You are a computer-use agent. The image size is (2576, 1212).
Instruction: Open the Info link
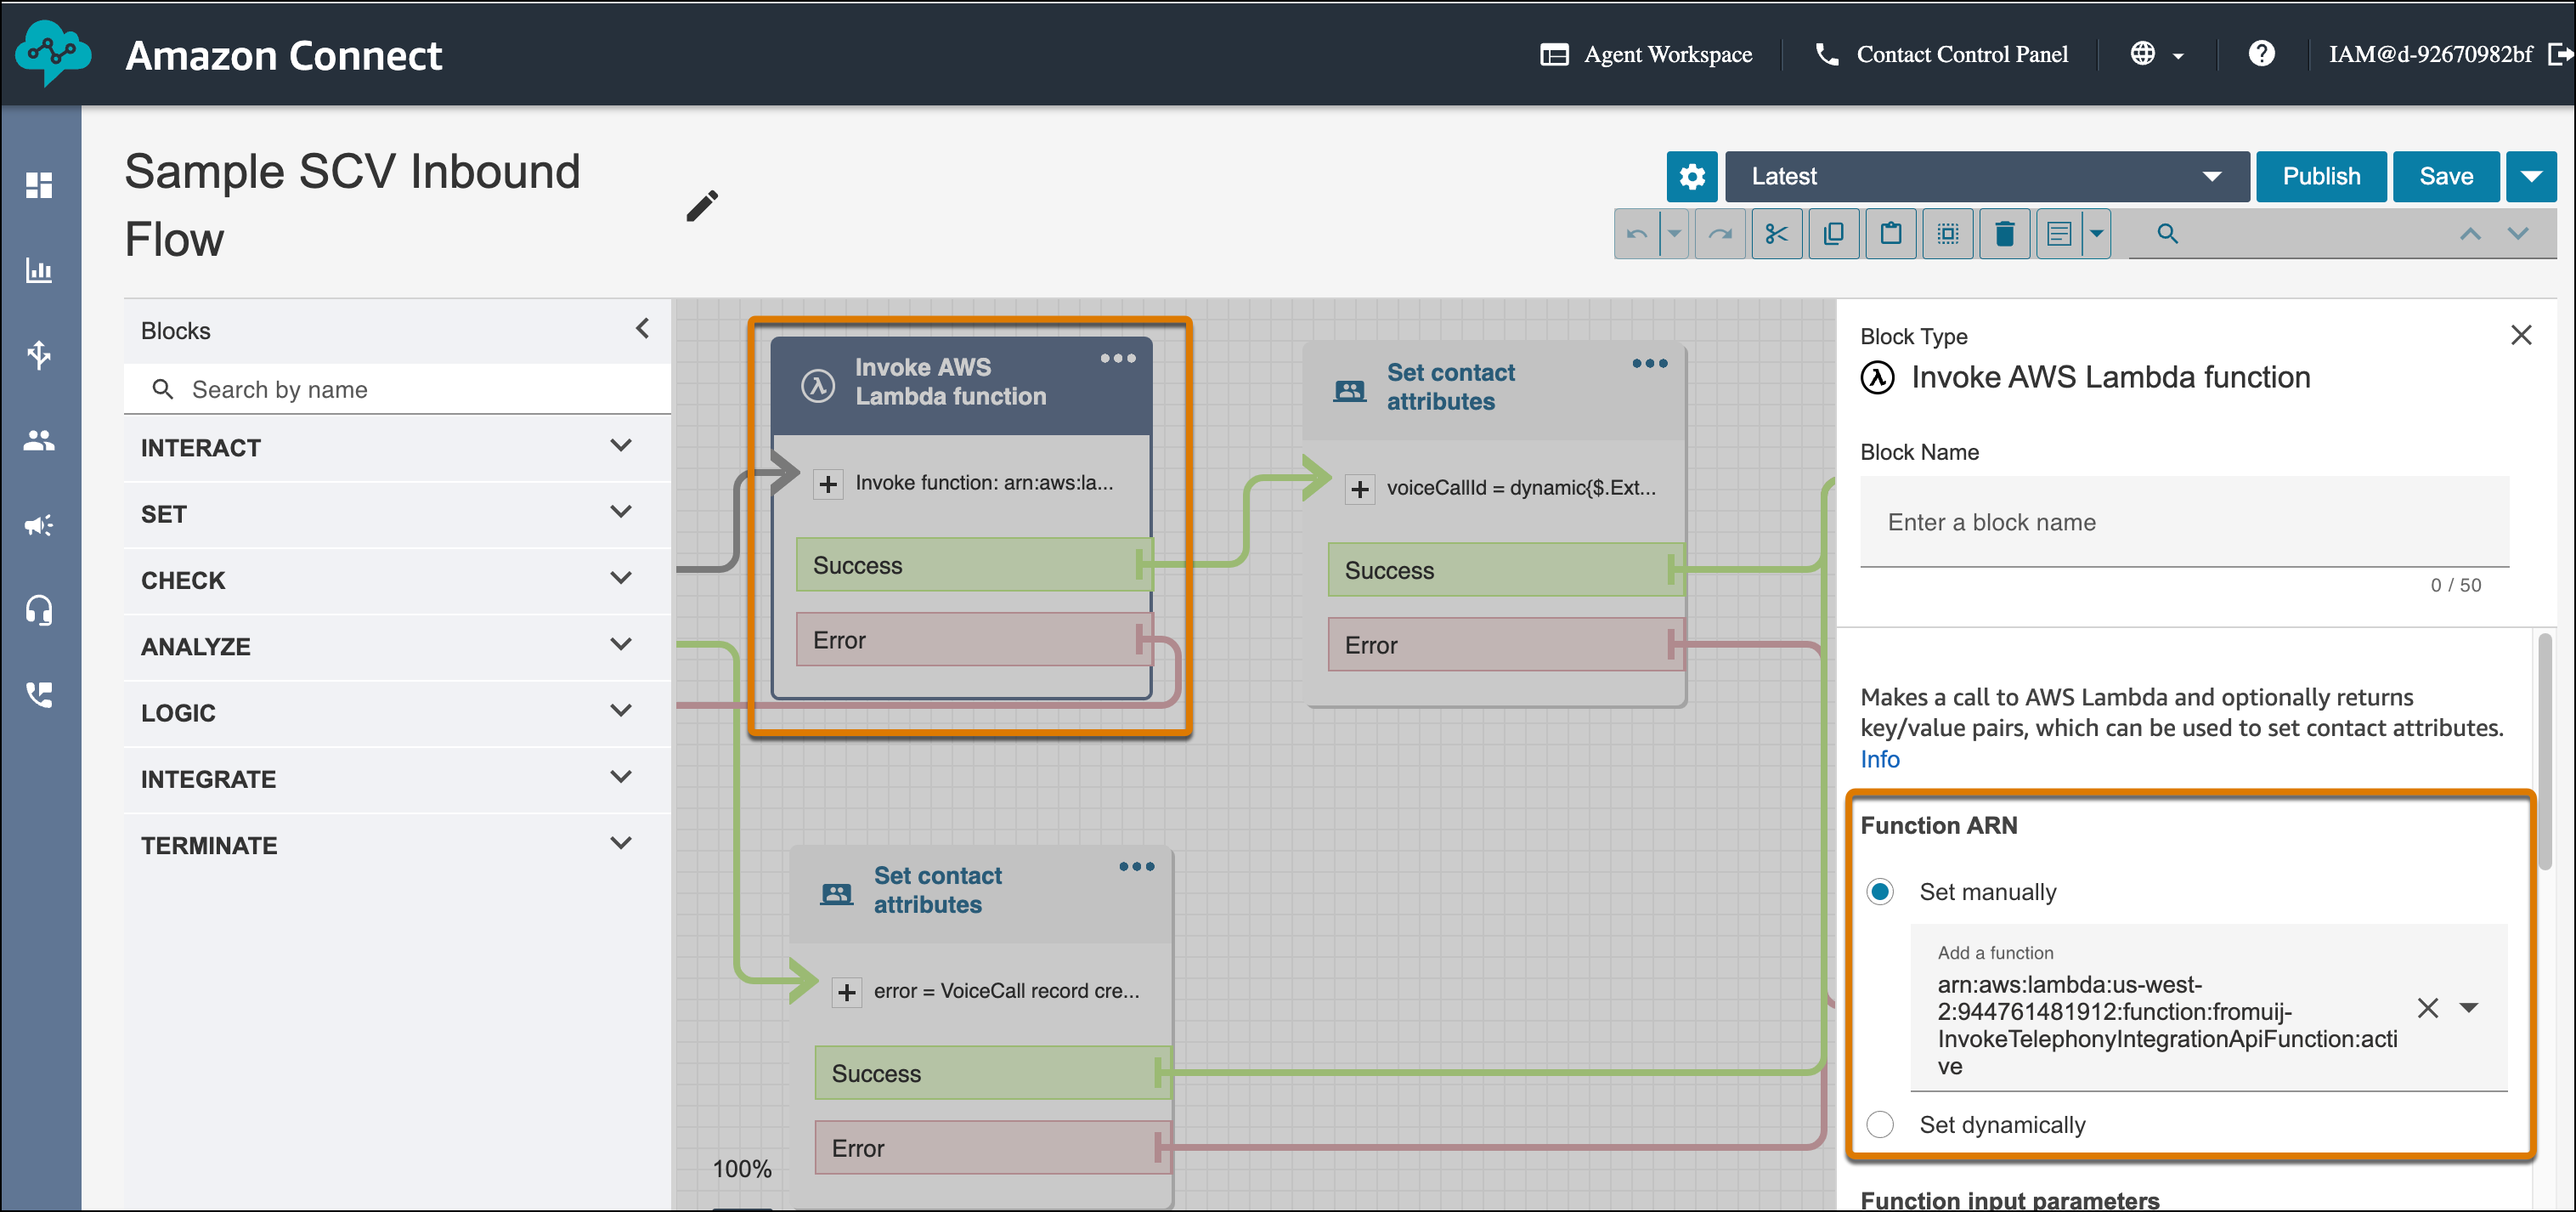tap(1879, 759)
